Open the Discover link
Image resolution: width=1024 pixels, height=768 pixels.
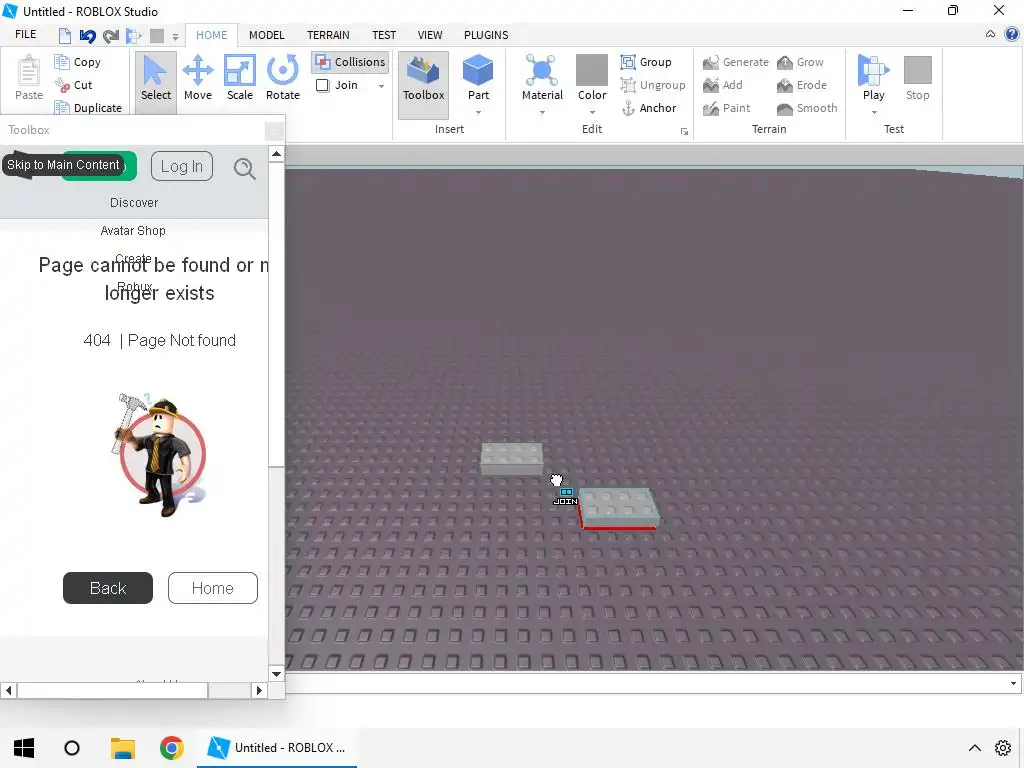134,202
